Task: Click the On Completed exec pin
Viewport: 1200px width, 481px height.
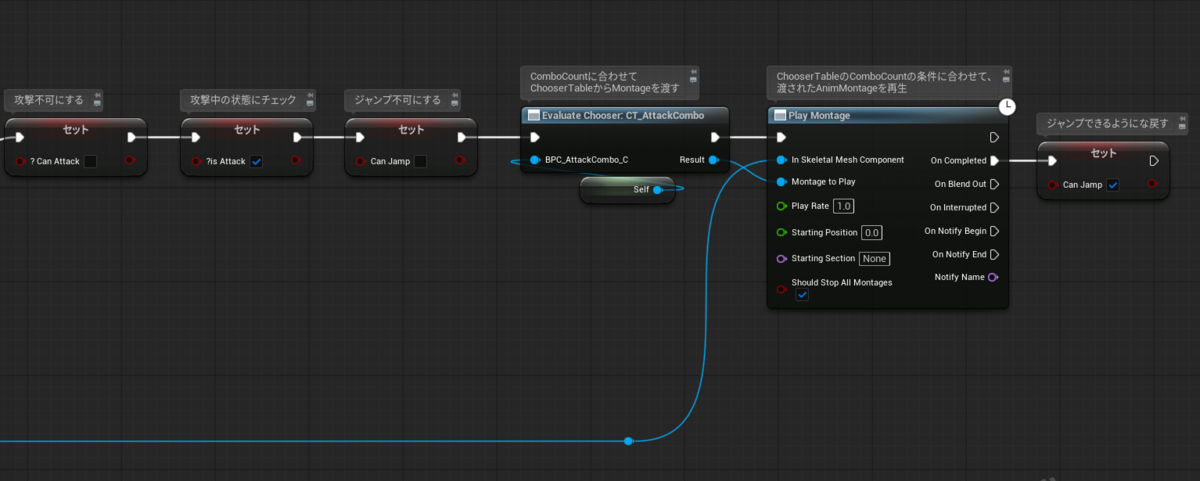Action: click(994, 160)
